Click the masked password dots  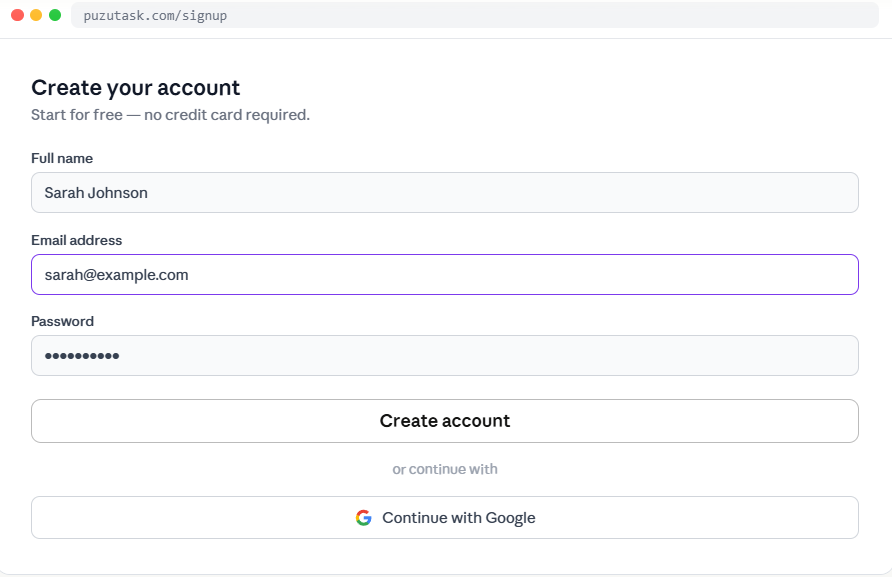coord(81,356)
